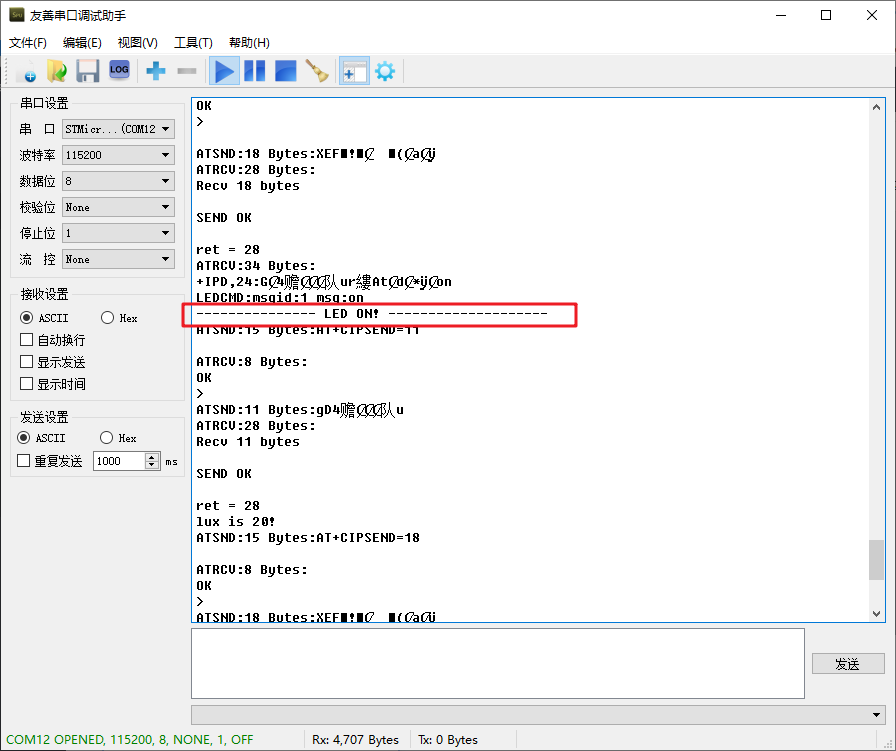Click the blue plus toolbar icon
This screenshot has height=751, width=896.
click(155, 71)
